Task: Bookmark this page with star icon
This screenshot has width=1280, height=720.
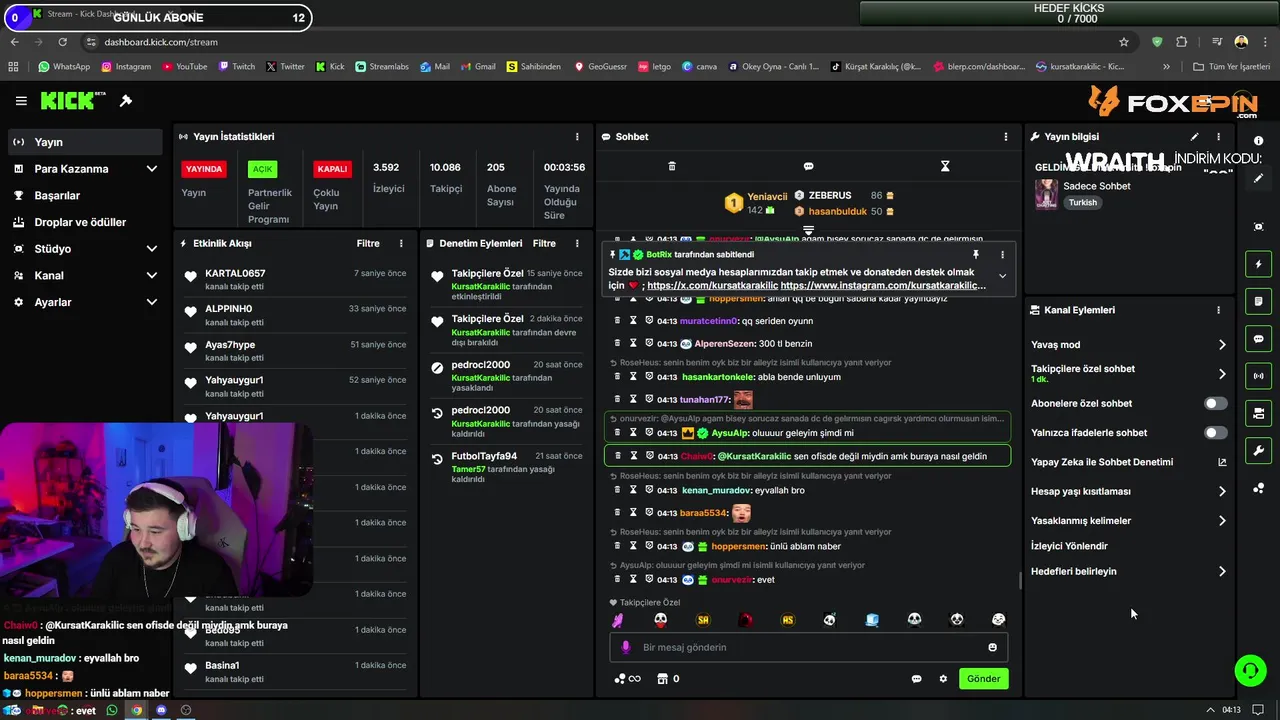Action: 1124,42
